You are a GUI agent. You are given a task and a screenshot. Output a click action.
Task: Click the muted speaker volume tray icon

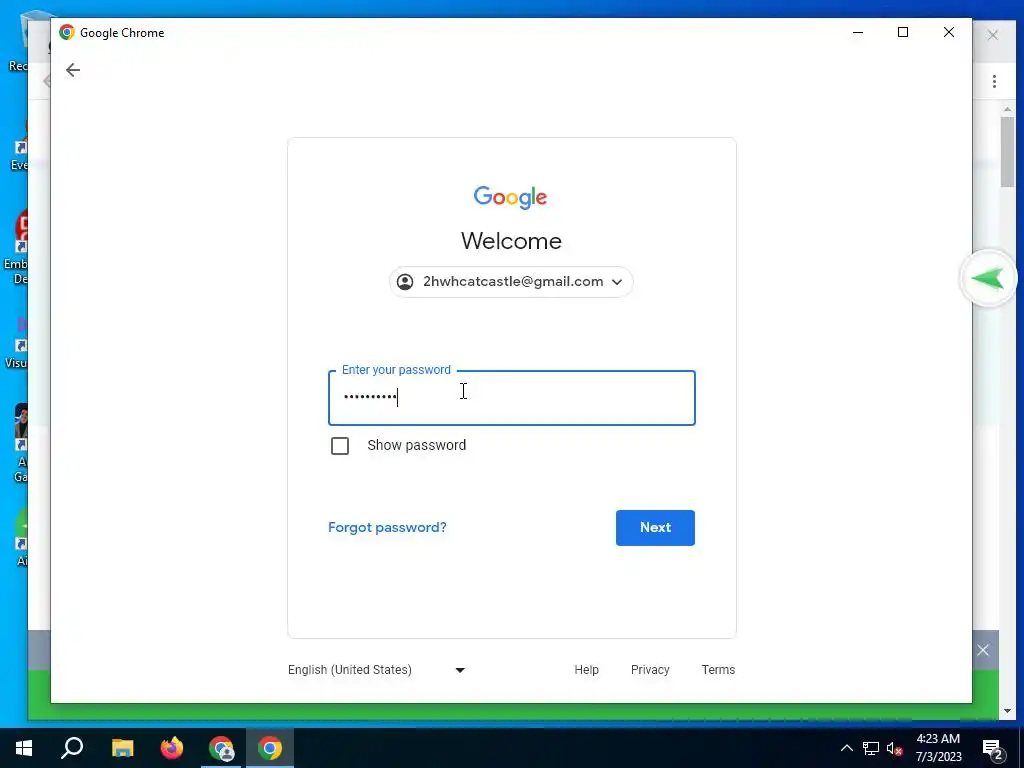[x=895, y=748]
